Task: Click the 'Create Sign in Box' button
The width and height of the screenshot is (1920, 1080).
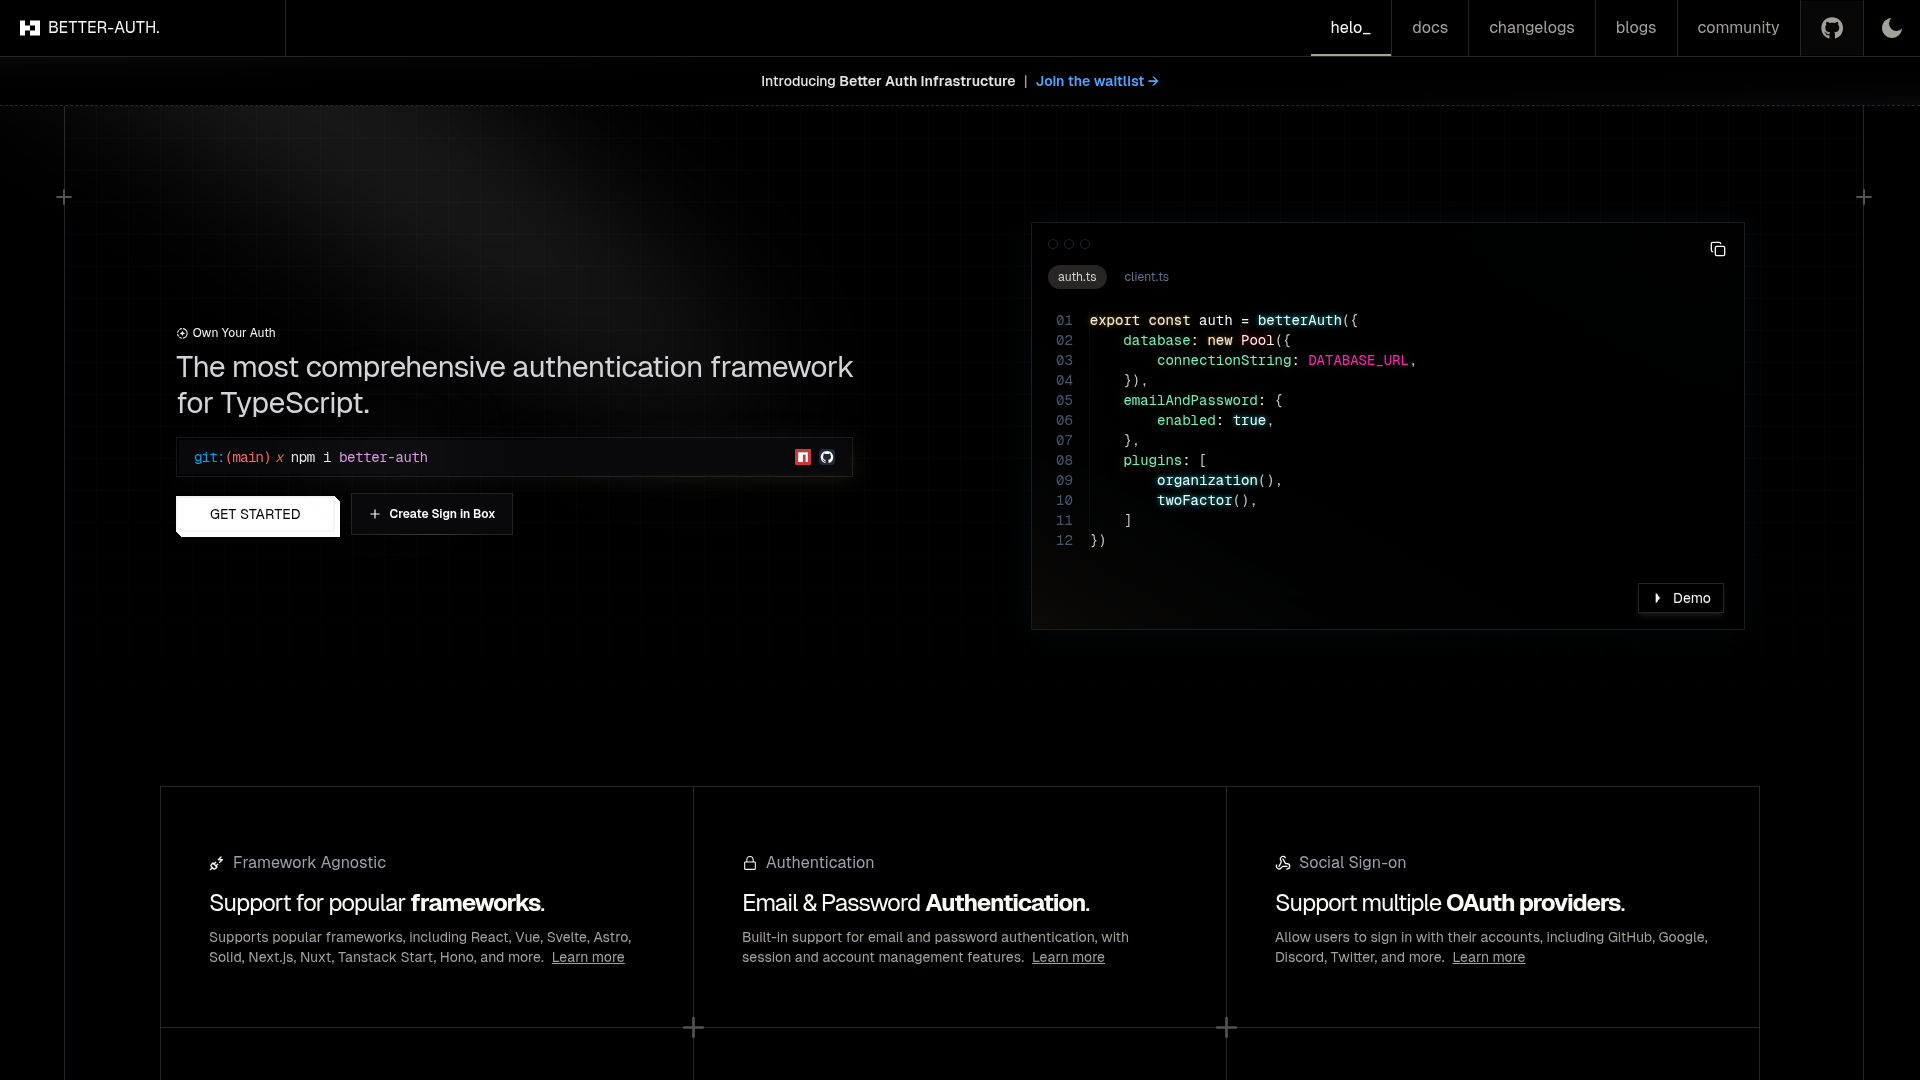Action: coord(431,514)
